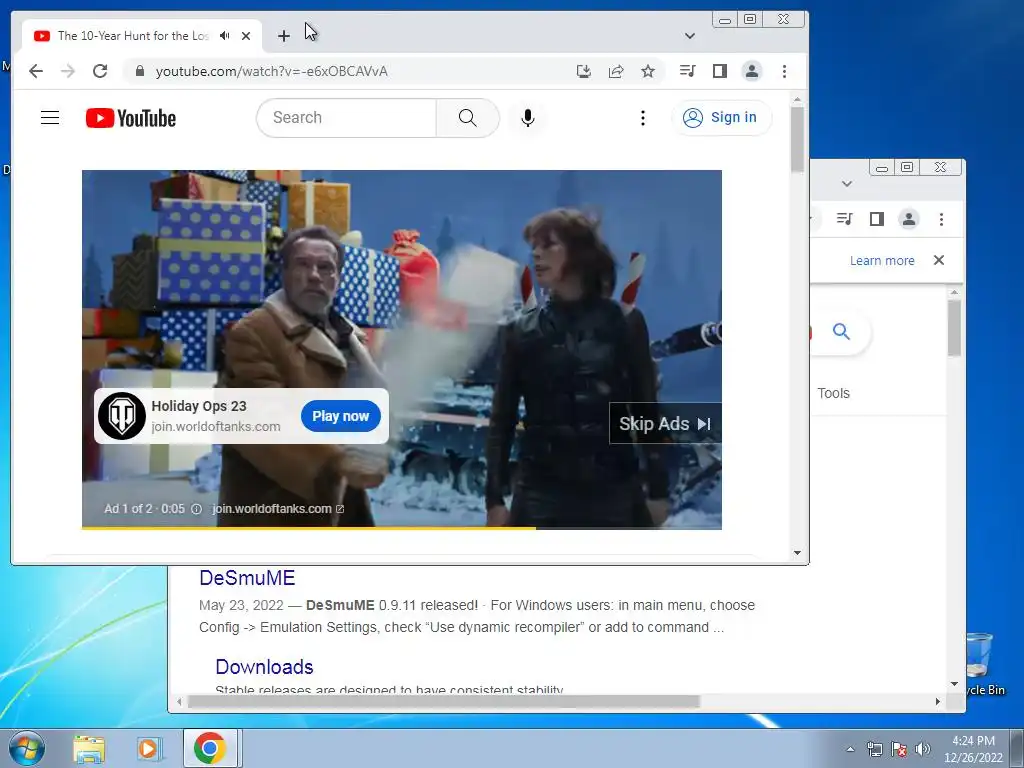This screenshot has height=768, width=1024.
Task: Click Tools in background Google window
Action: (x=833, y=393)
